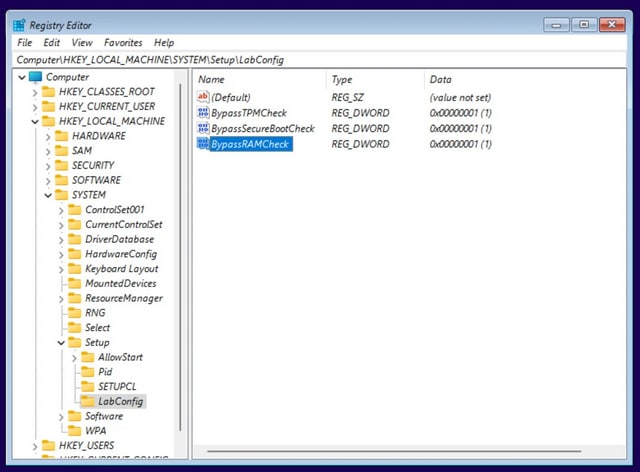Click the Computer monitor icon in tree
The image size is (640, 472).
point(36,77)
